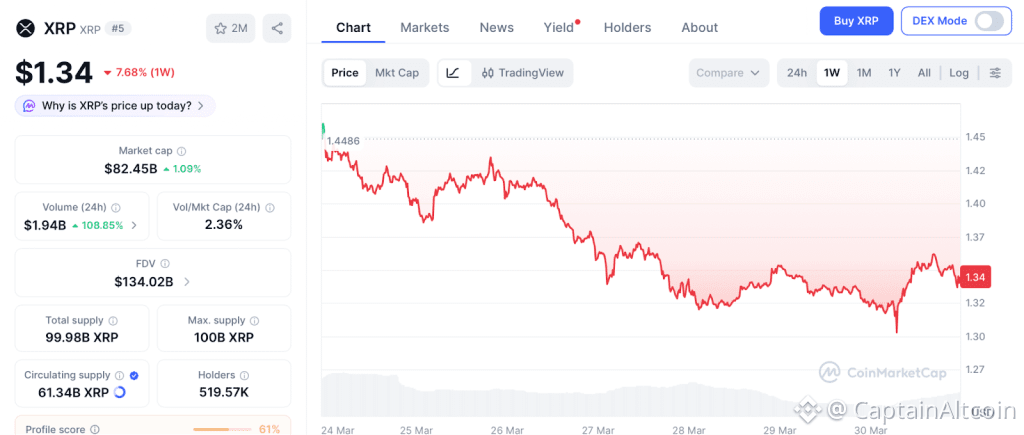Switch to line chart type icon

coord(453,73)
